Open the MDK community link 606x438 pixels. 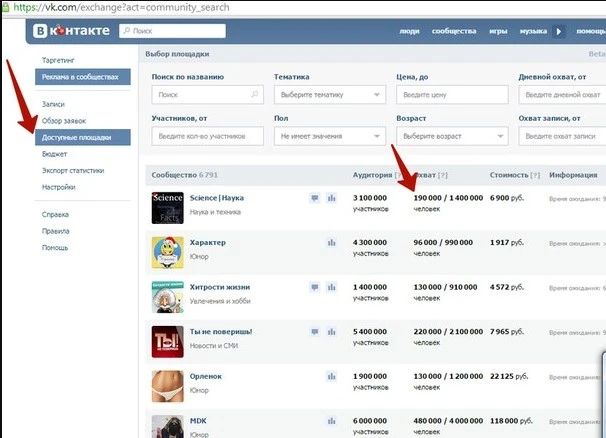coord(198,421)
